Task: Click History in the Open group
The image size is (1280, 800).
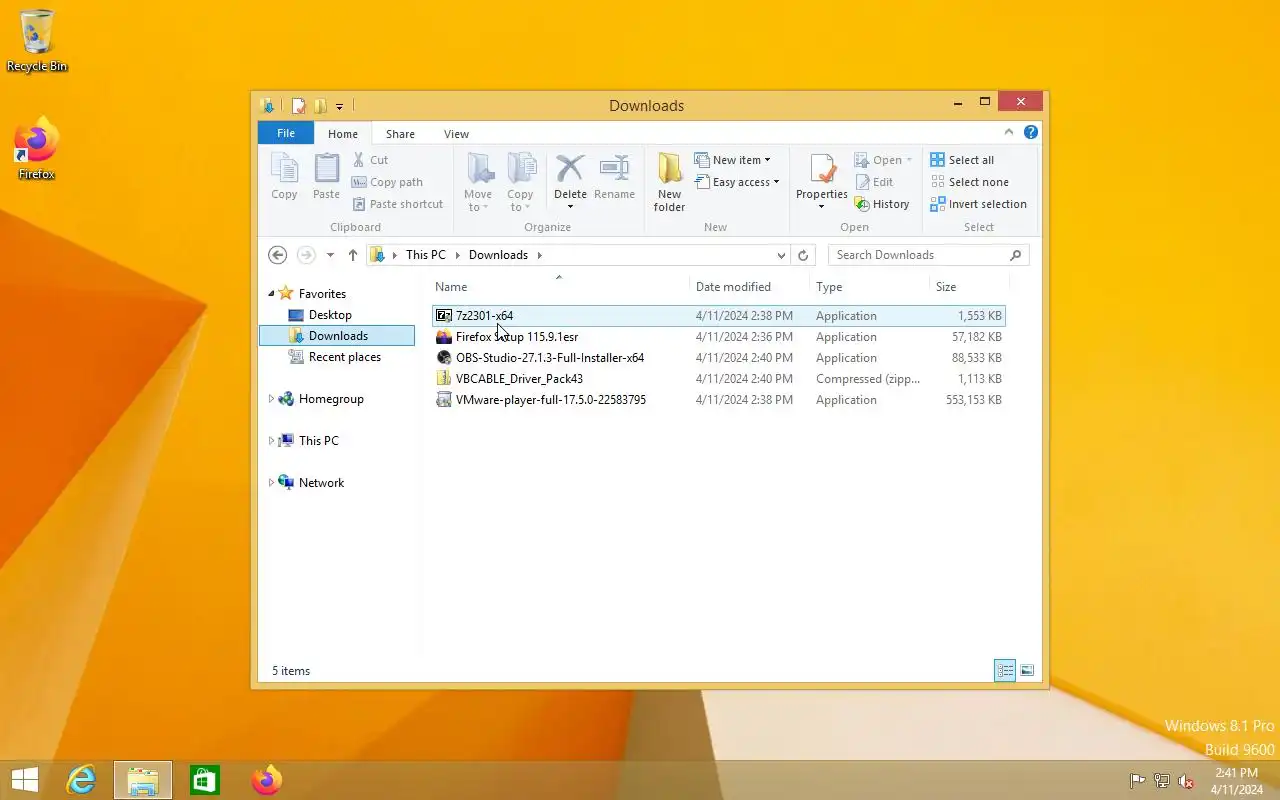Action: click(x=882, y=204)
